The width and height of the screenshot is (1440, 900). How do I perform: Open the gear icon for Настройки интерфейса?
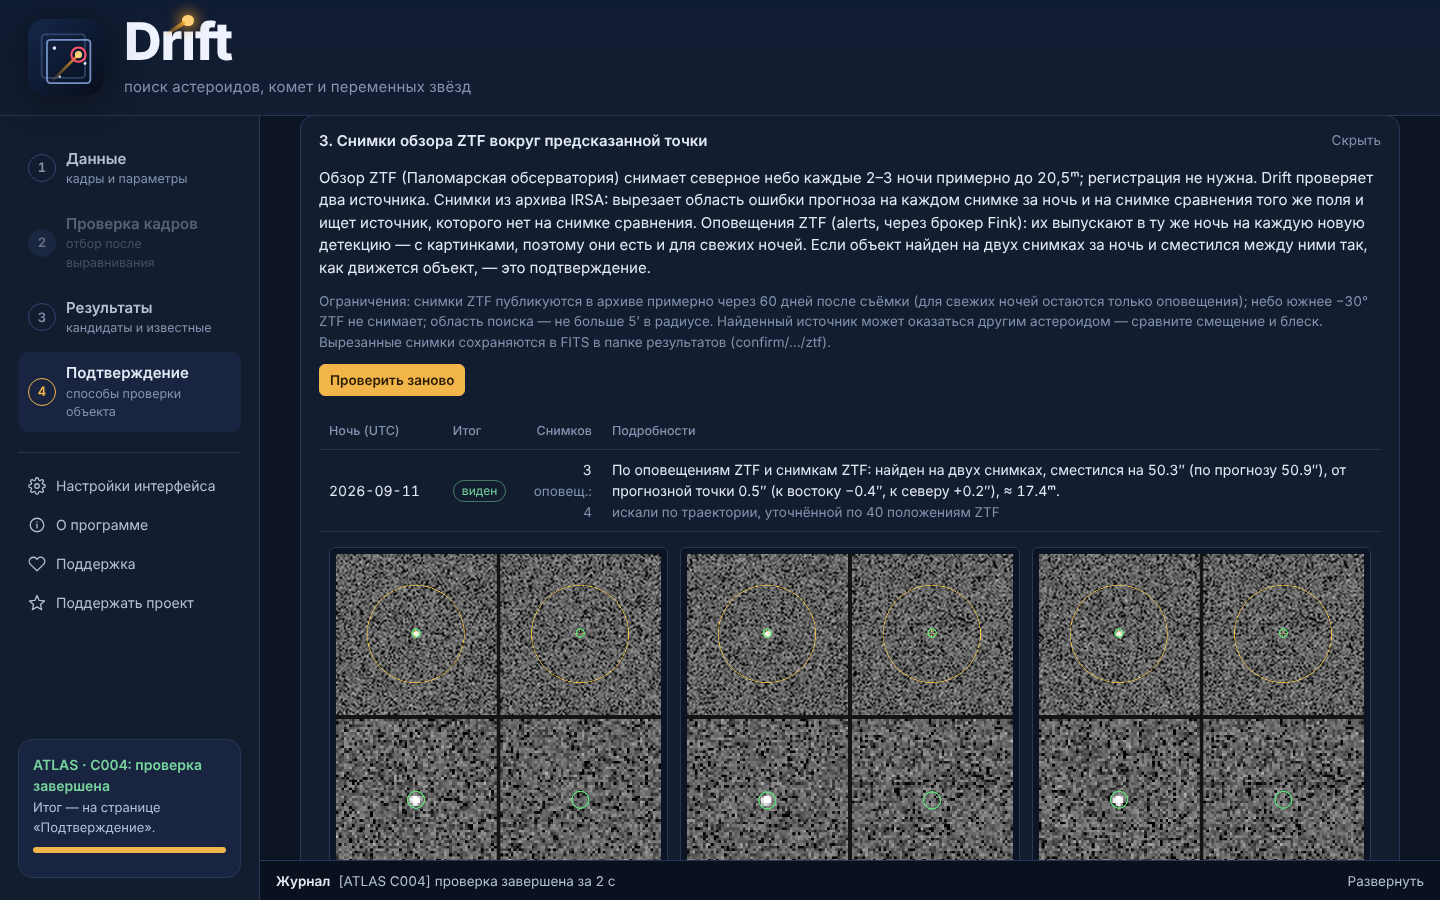tap(37, 486)
